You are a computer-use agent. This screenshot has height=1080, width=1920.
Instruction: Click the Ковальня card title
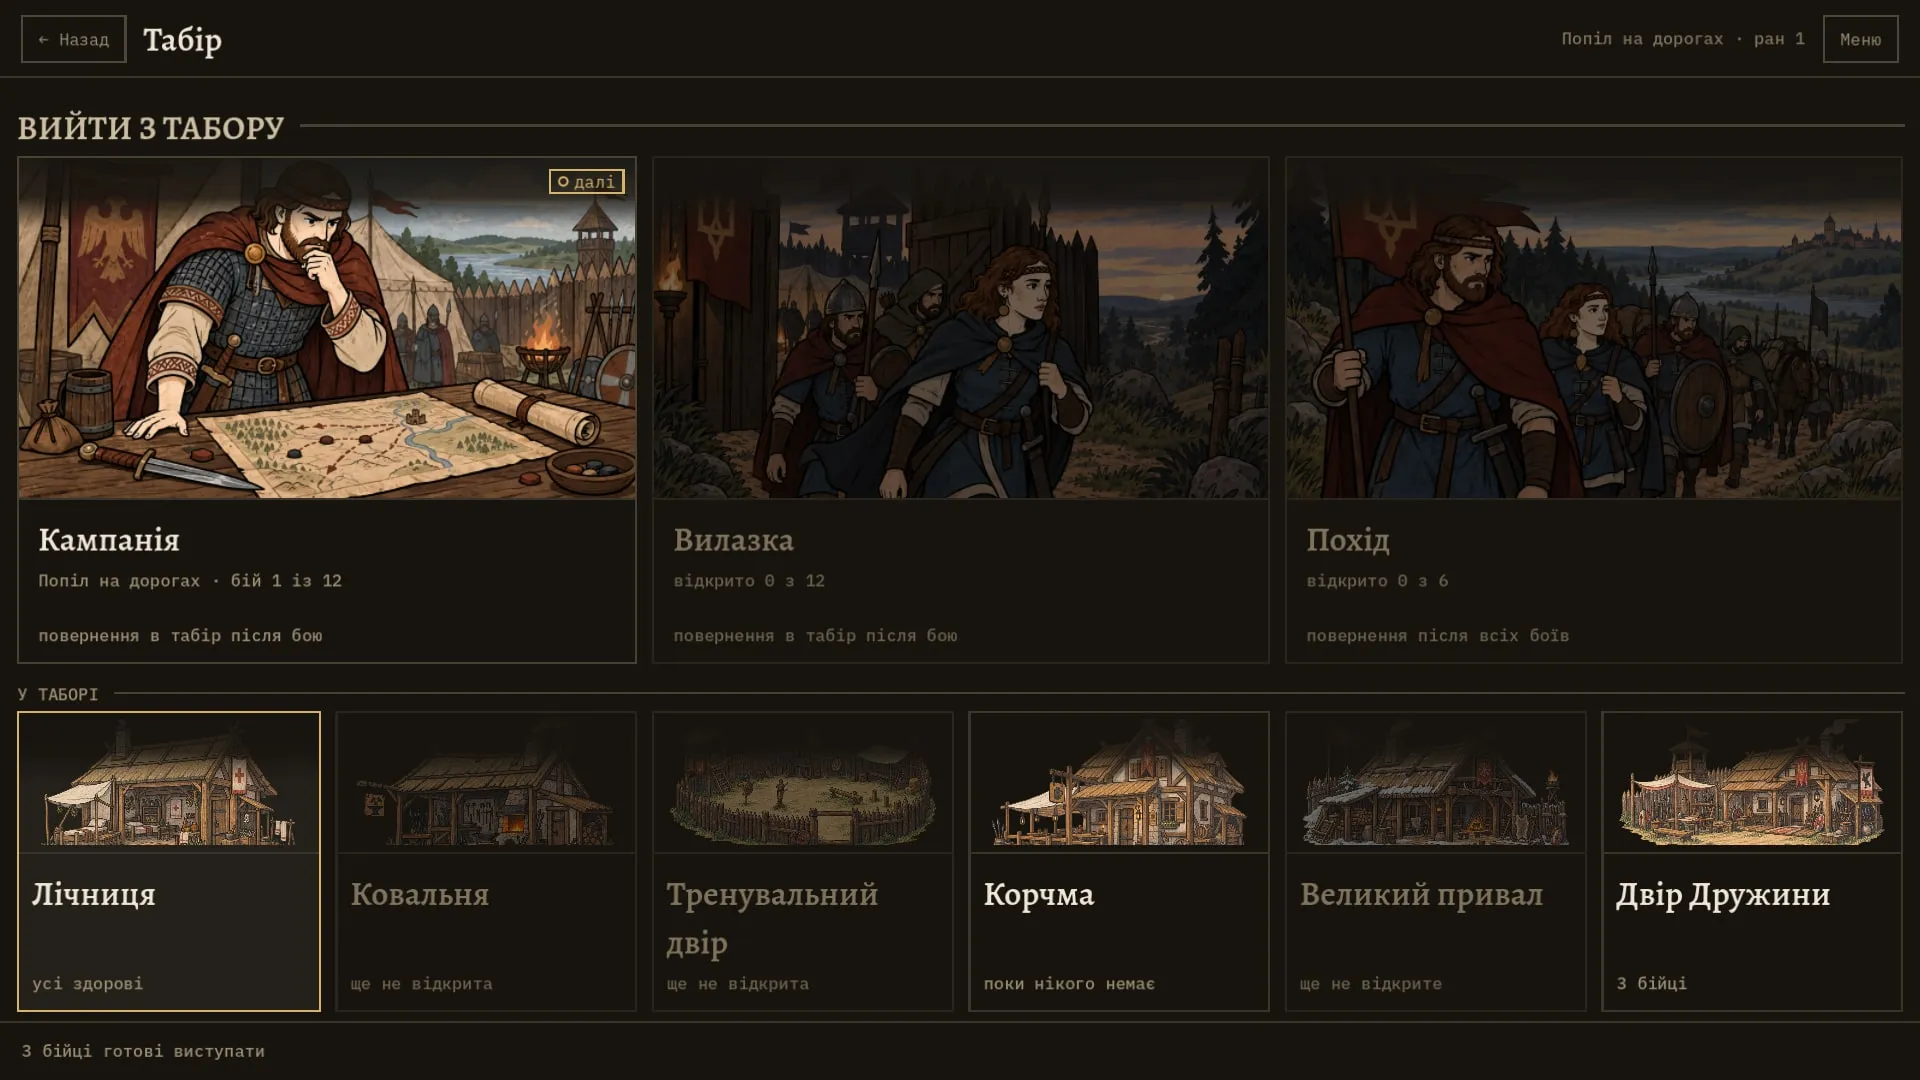420,894
